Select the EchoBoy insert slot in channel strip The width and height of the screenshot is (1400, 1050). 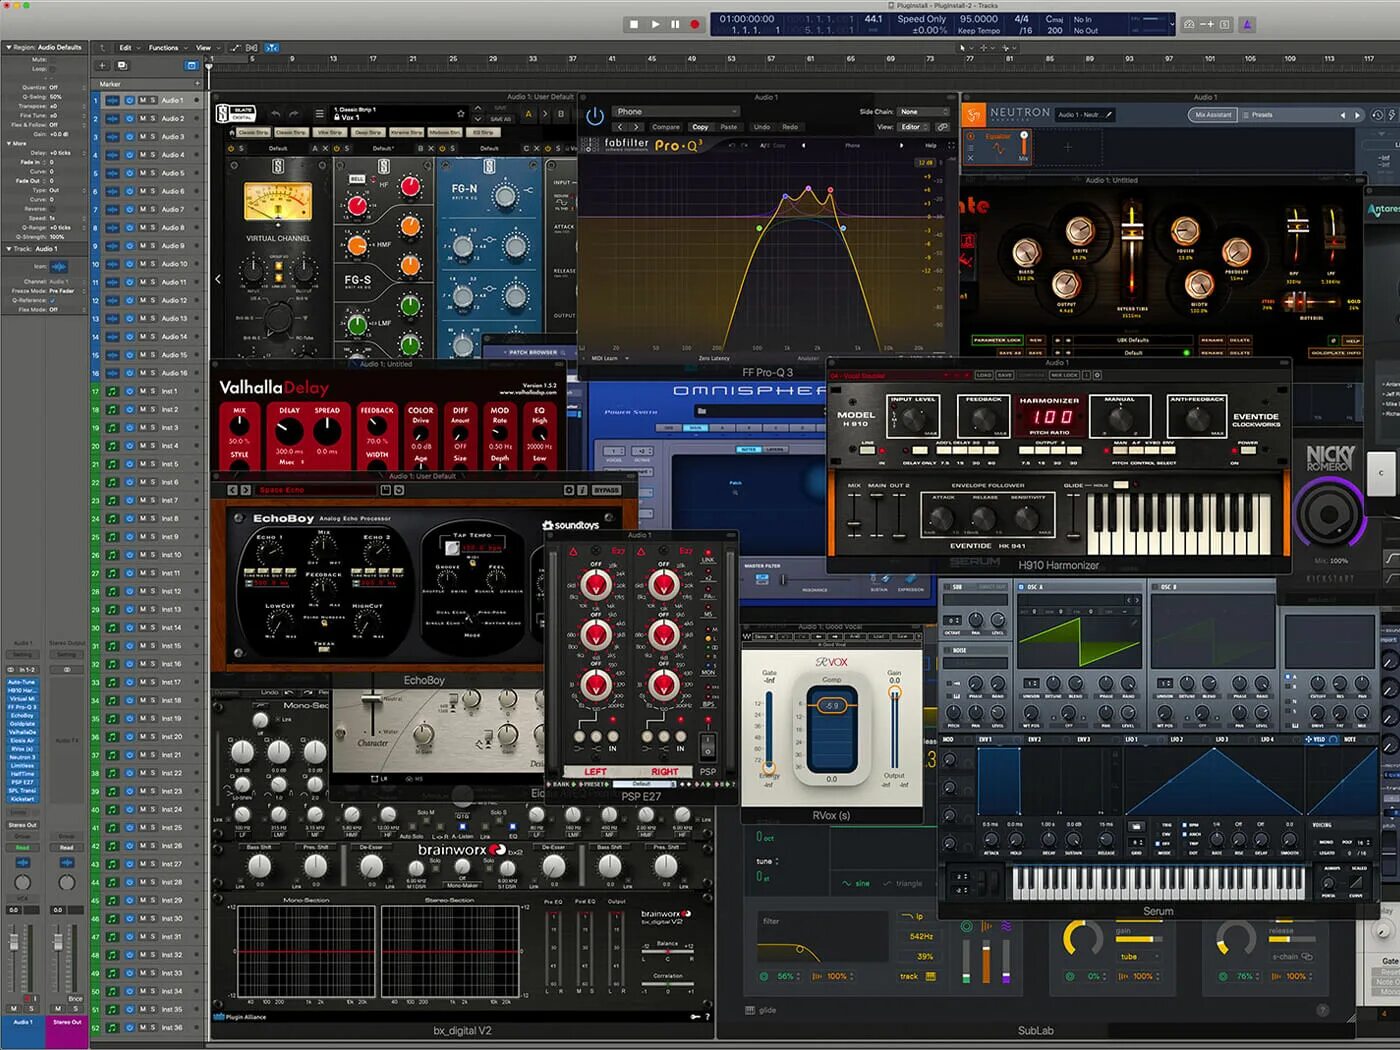22,716
